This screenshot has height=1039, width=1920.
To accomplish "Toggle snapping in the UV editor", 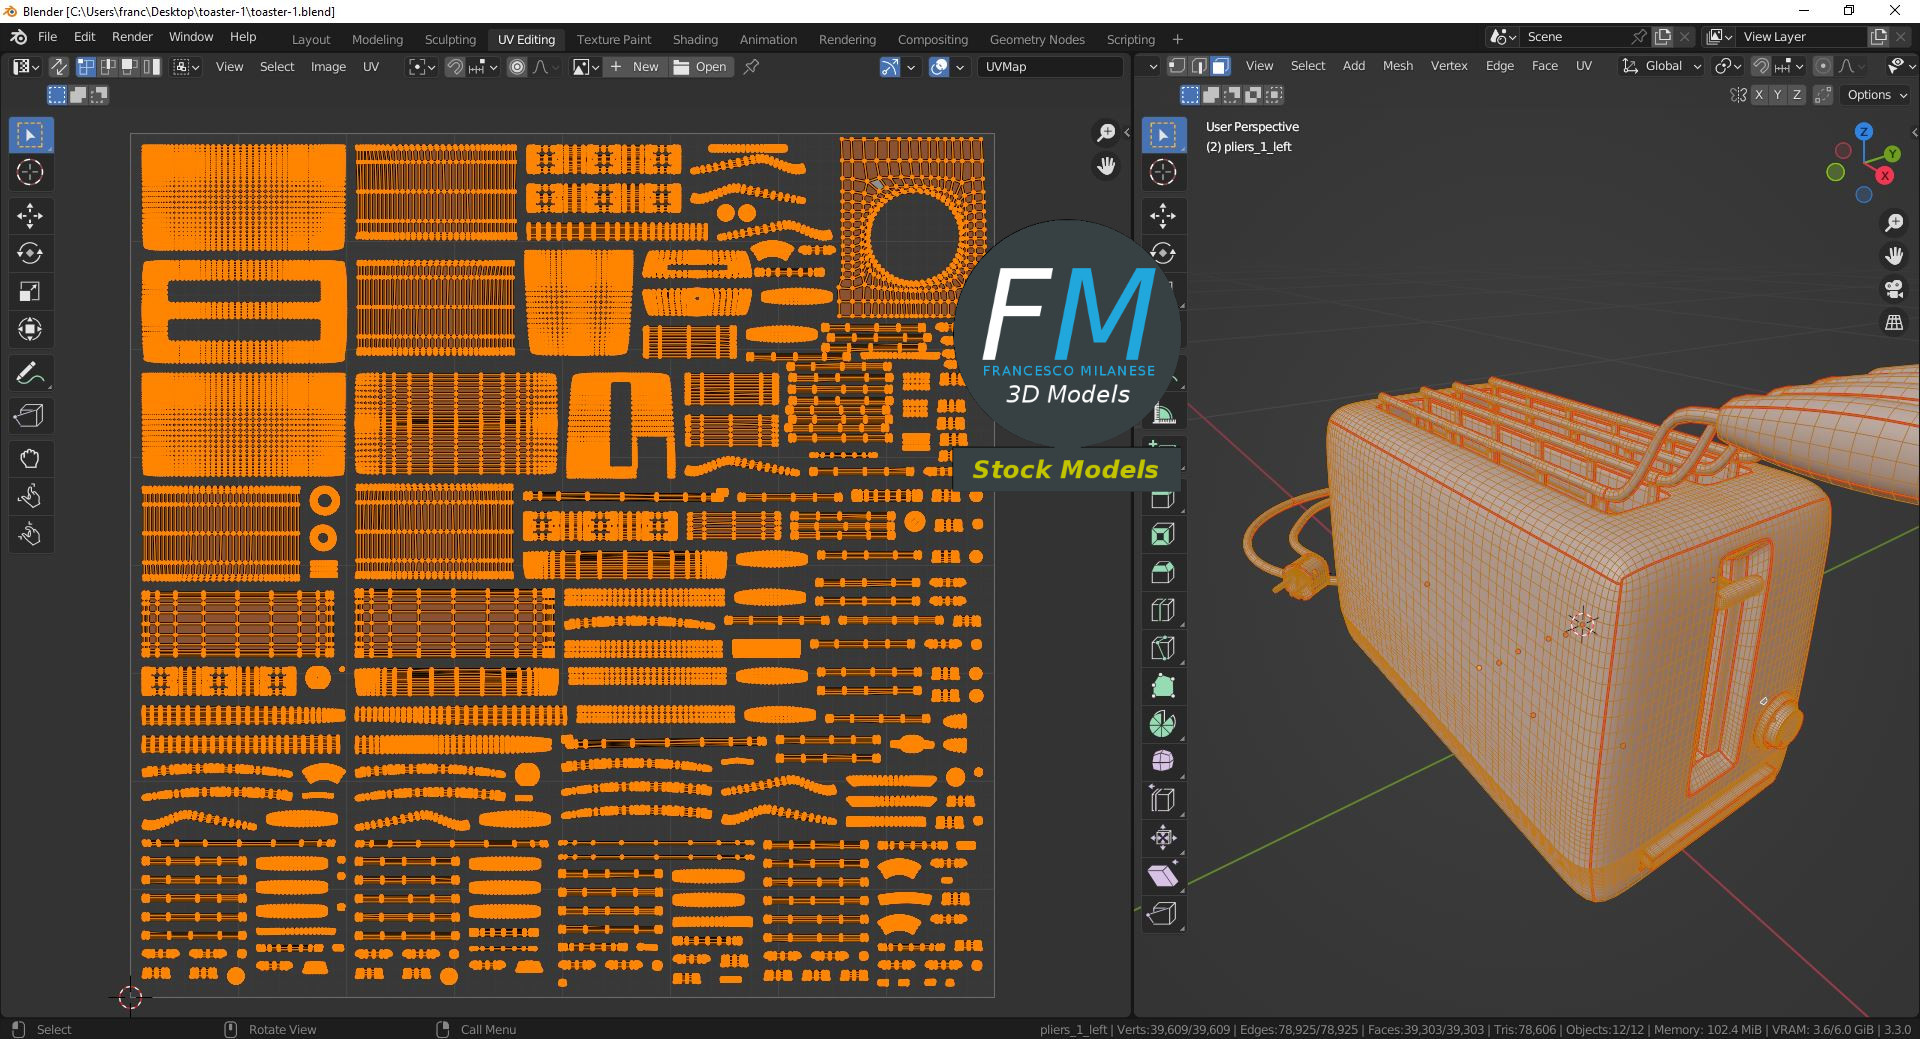I will point(455,67).
